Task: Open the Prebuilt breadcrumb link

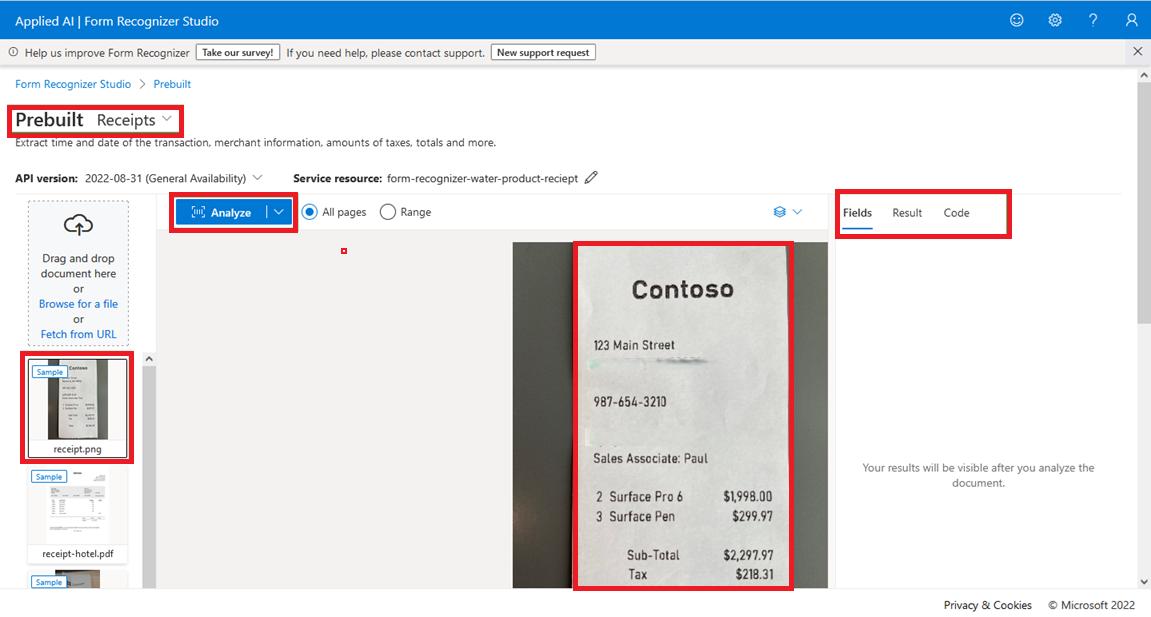Action: (x=172, y=84)
